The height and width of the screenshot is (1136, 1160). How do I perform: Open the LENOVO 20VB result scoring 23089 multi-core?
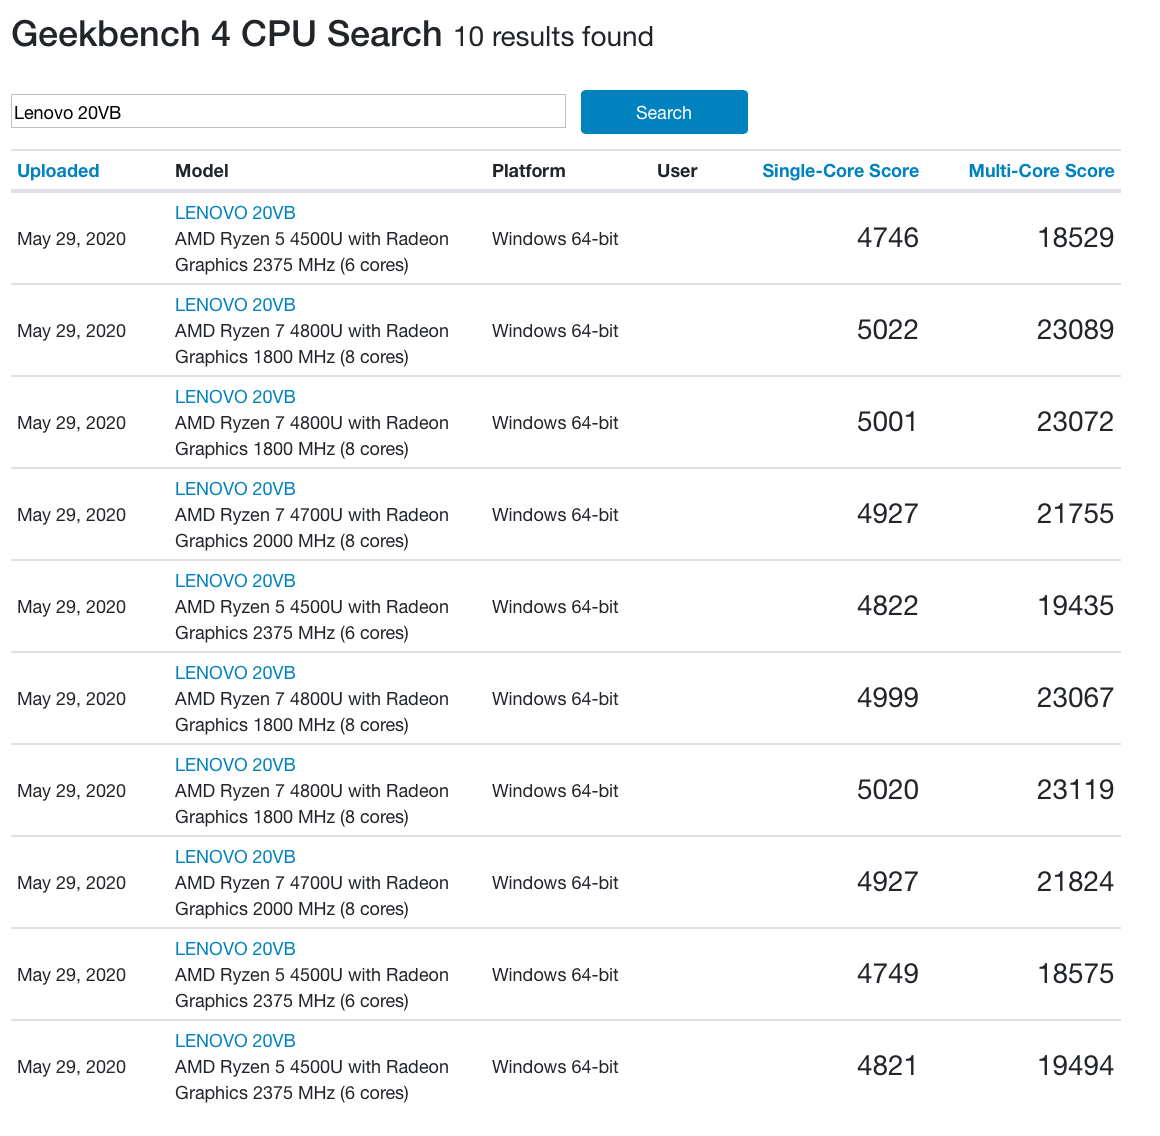[235, 305]
